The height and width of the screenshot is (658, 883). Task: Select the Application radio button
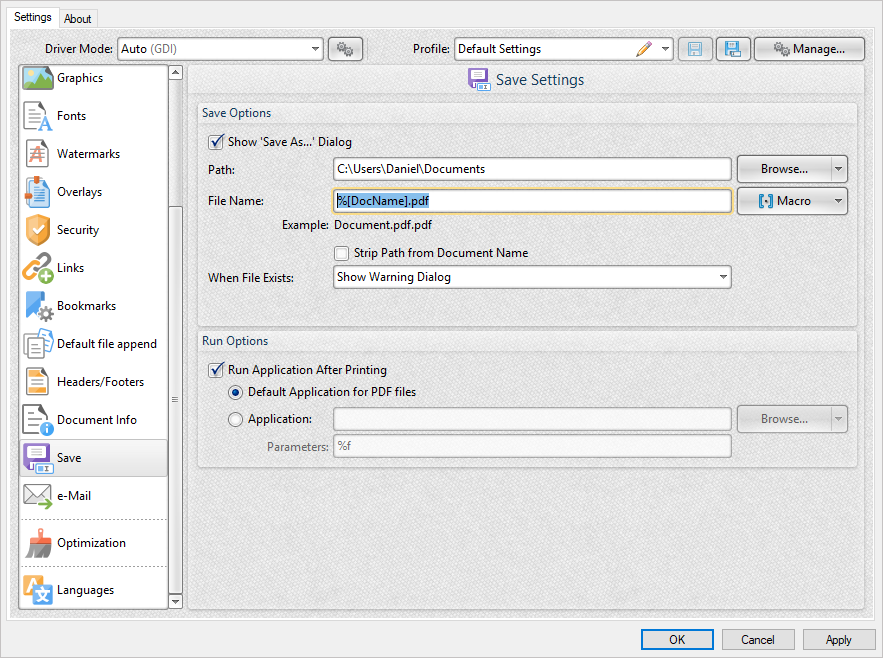(235, 418)
